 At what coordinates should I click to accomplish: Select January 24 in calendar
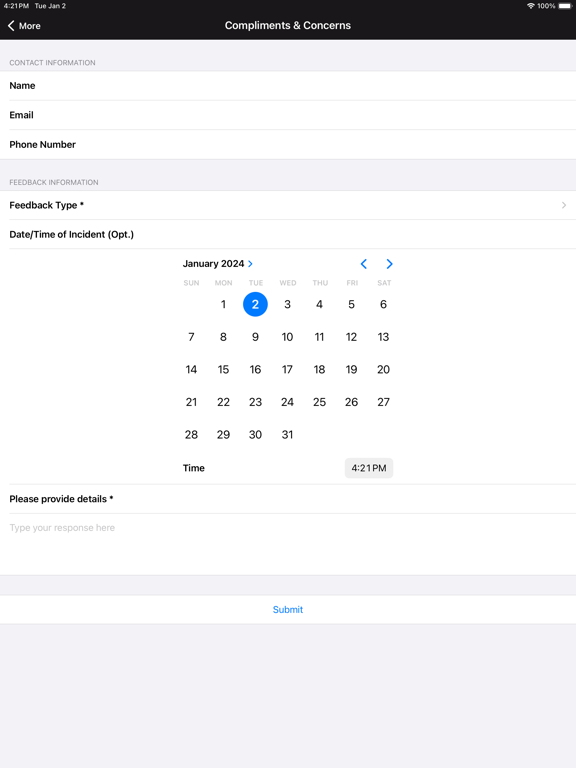coord(288,402)
